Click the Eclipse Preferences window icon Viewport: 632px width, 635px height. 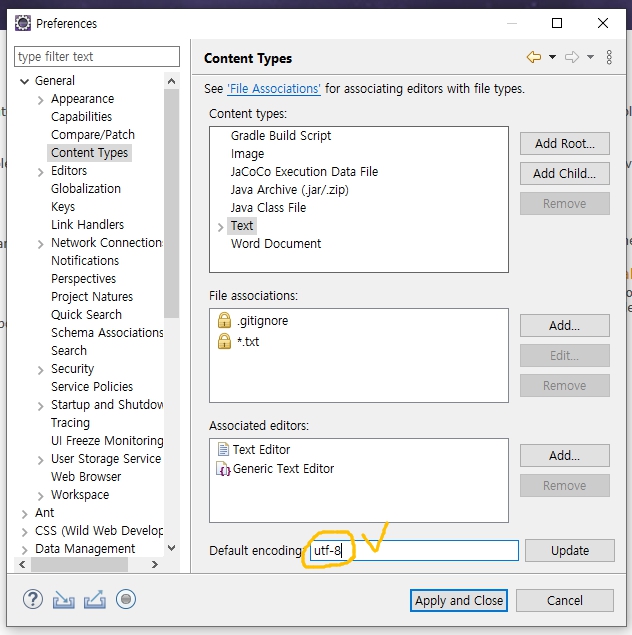click(x=23, y=23)
